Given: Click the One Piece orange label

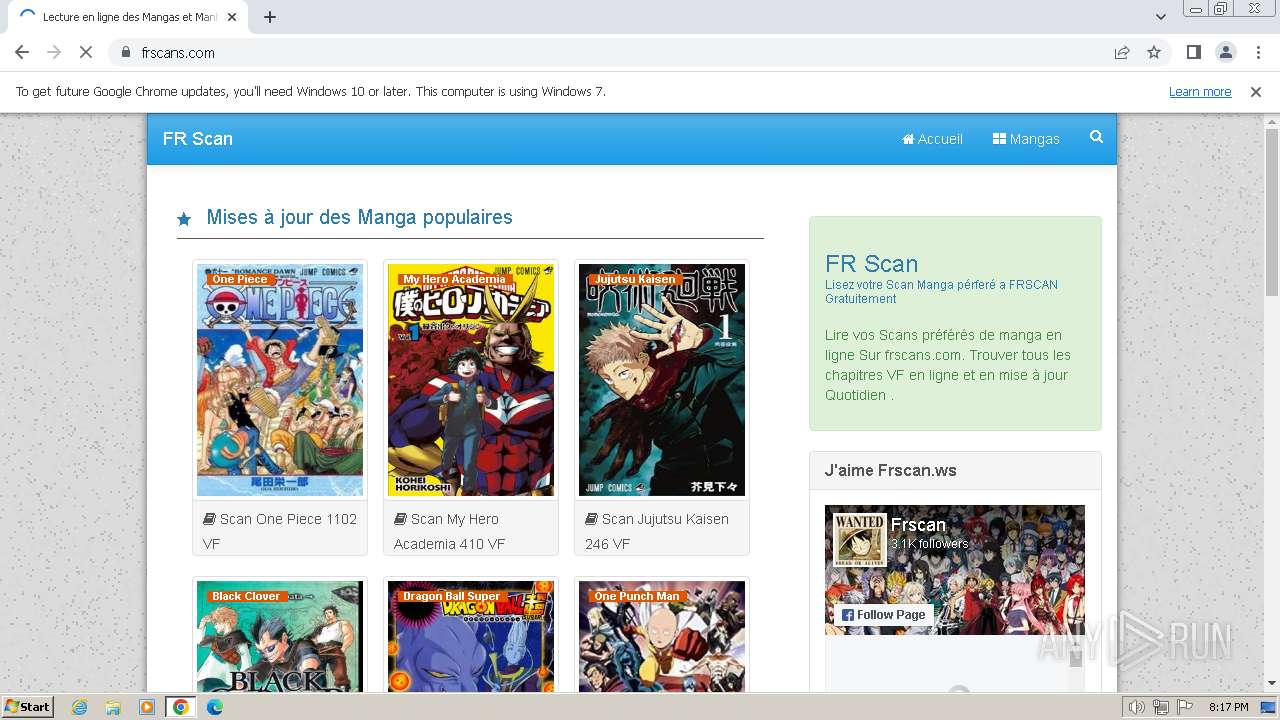Looking at the screenshot, I should pos(240,280).
